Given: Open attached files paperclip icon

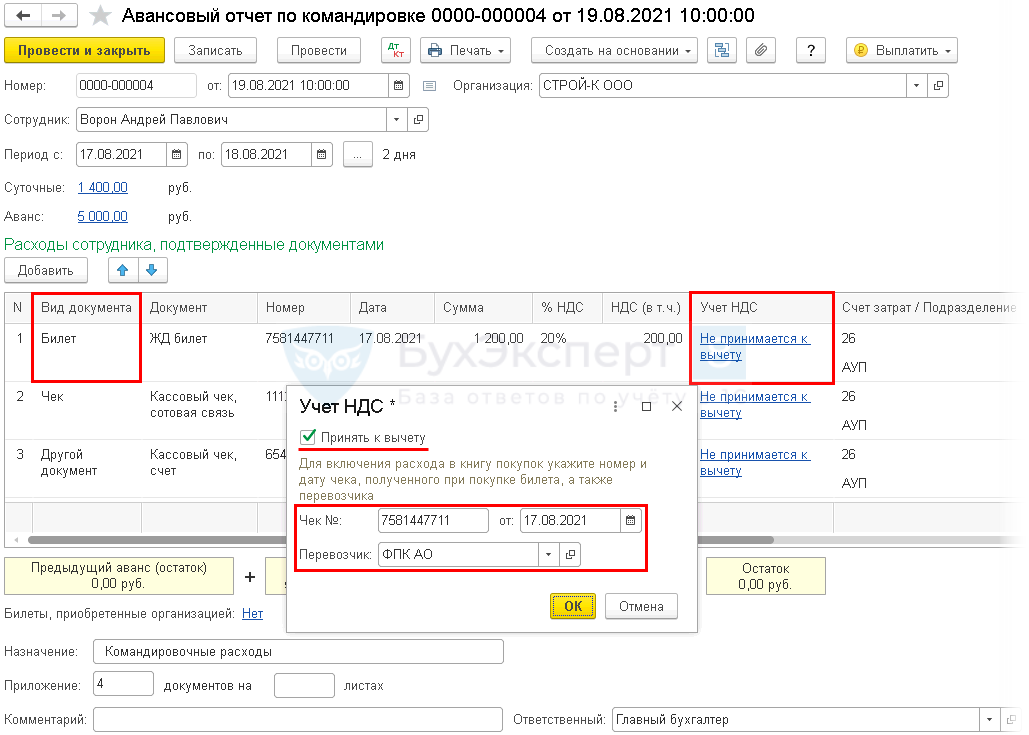Looking at the screenshot, I should click(x=761, y=50).
